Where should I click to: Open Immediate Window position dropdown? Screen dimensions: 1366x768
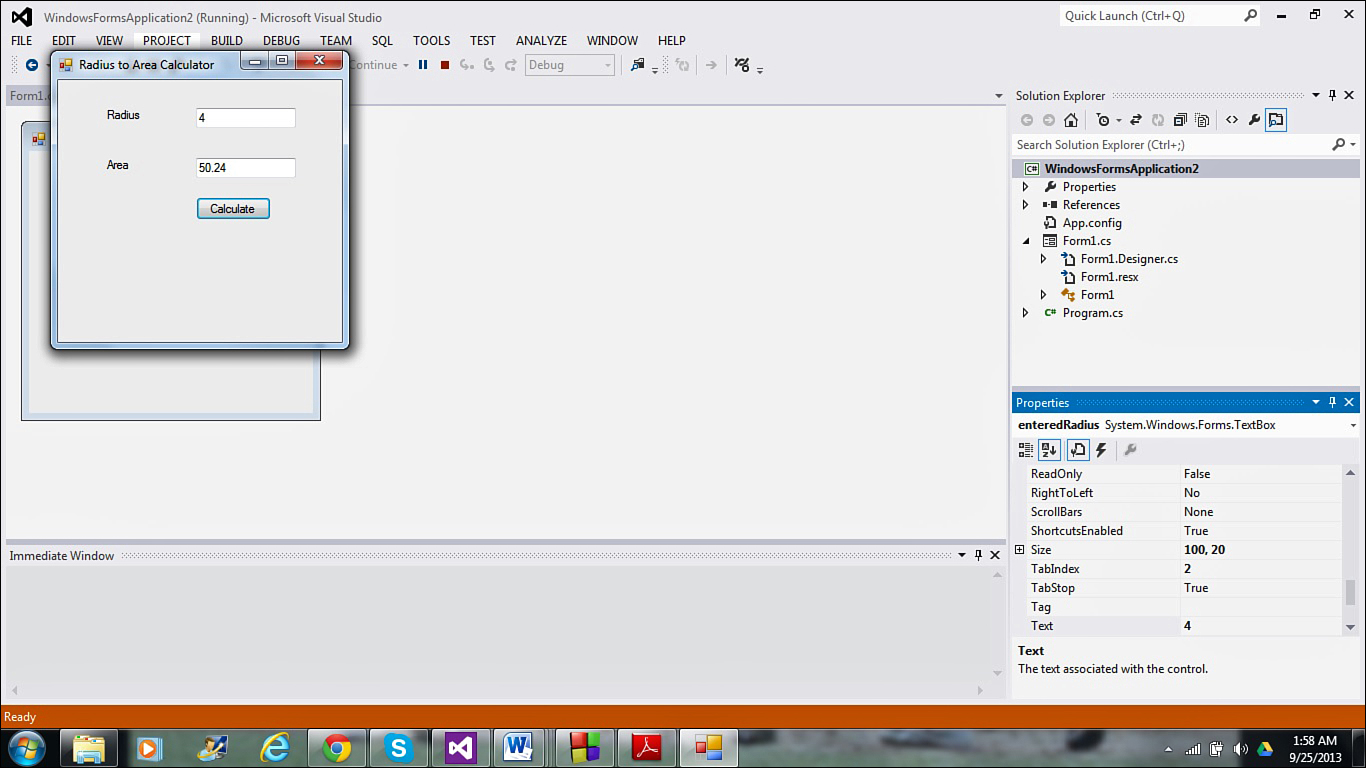point(962,555)
